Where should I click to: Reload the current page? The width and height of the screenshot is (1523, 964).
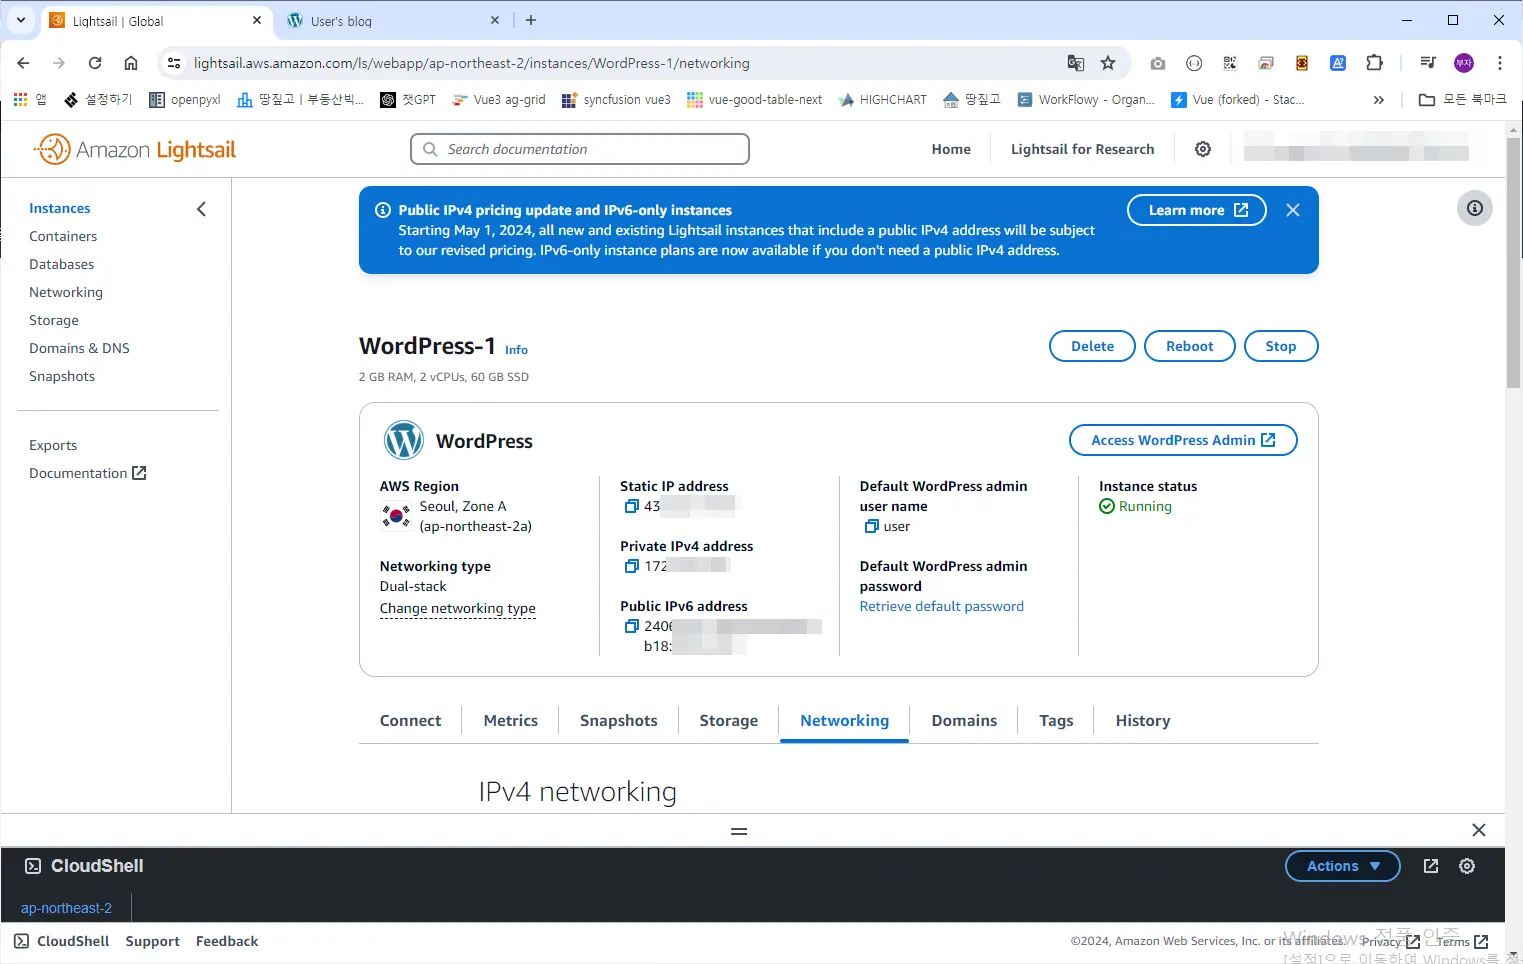[x=95, y=63]
